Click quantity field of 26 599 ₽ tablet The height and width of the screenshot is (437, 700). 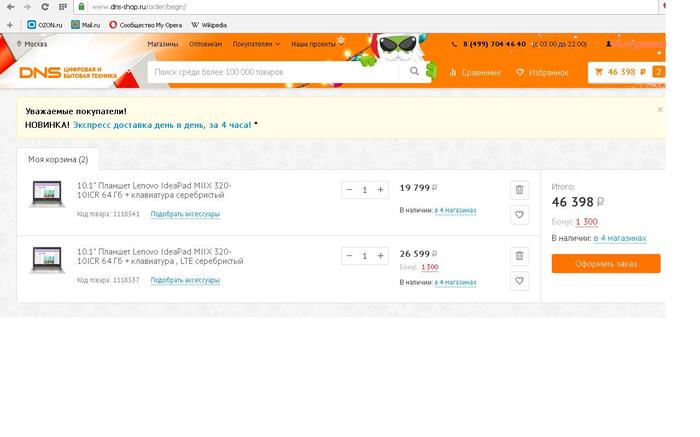[365, 256]
